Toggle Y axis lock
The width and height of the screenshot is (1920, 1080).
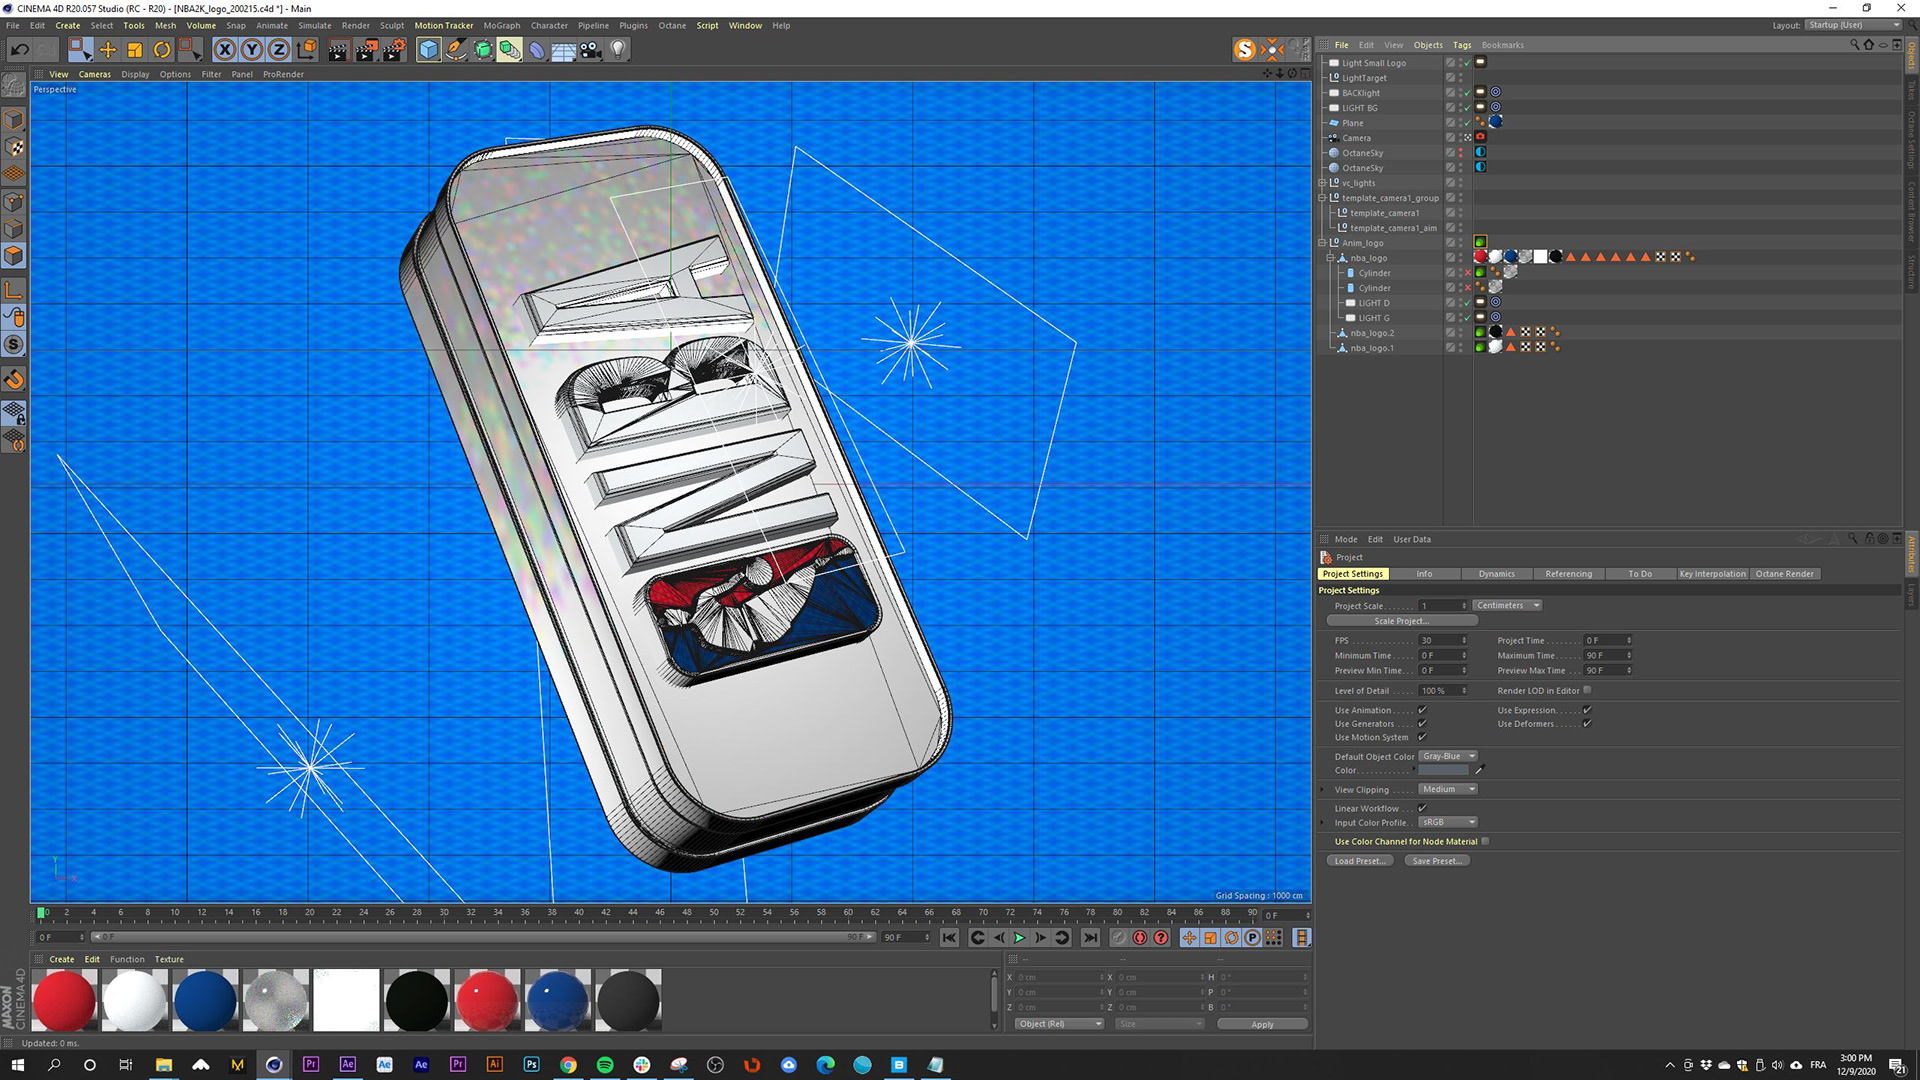(252, 49)
